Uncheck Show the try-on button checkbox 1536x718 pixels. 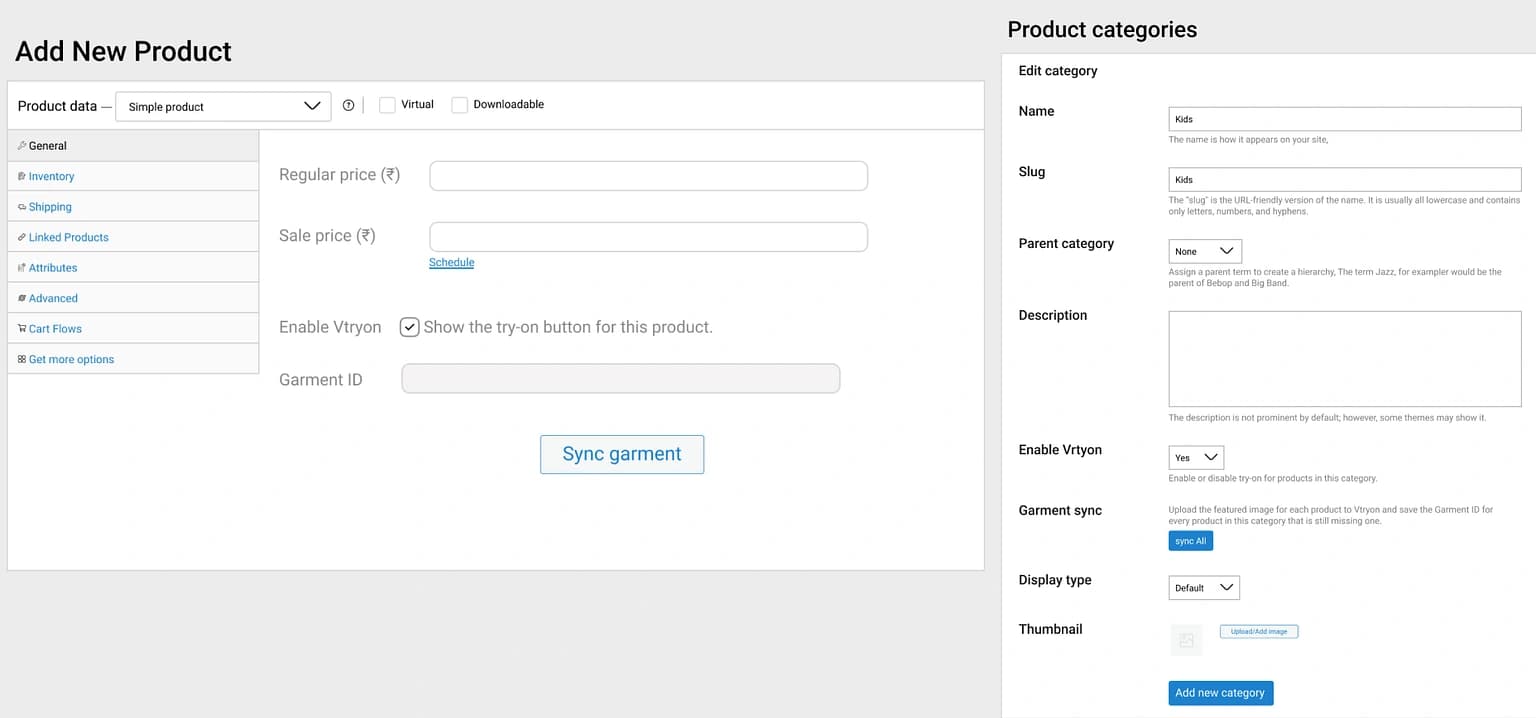click(x=409, y=327)
